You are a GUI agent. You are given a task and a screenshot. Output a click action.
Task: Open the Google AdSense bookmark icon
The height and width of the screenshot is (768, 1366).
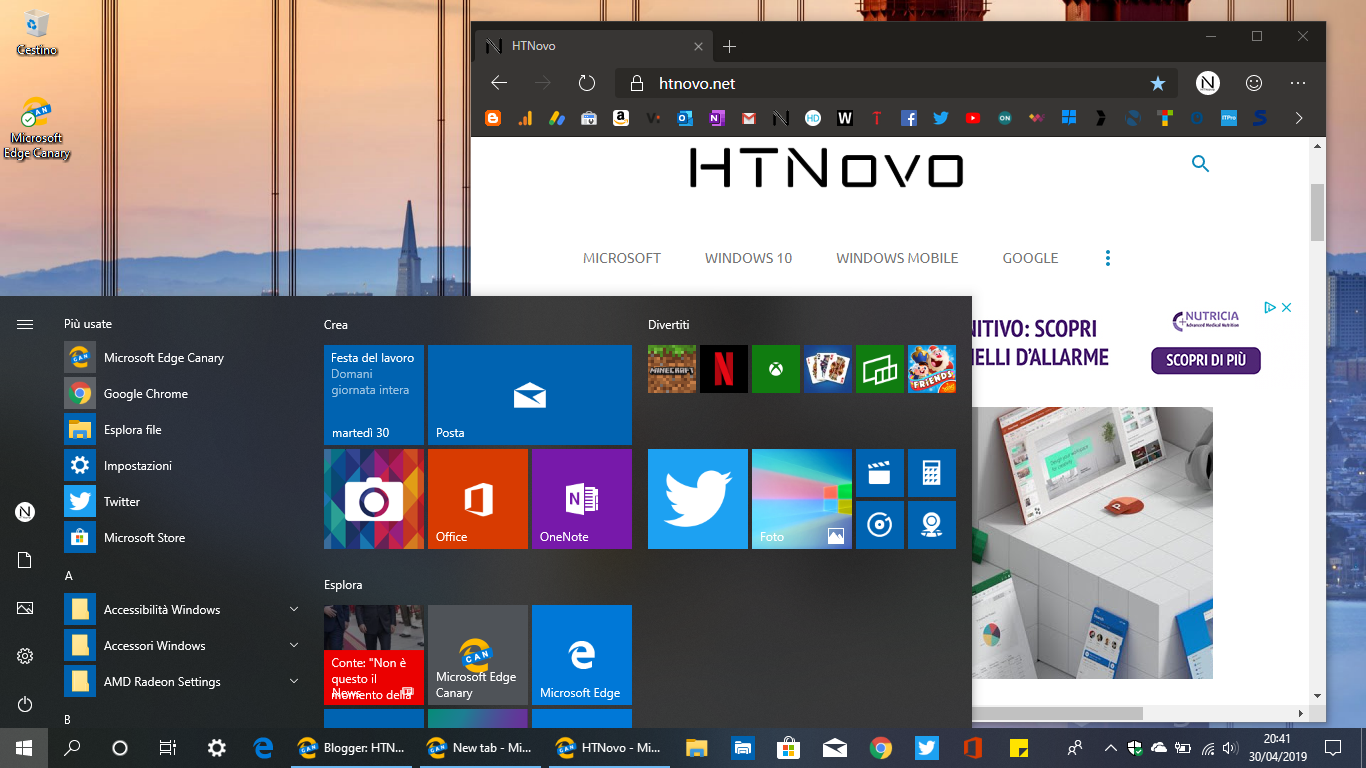tap(557, 118)
